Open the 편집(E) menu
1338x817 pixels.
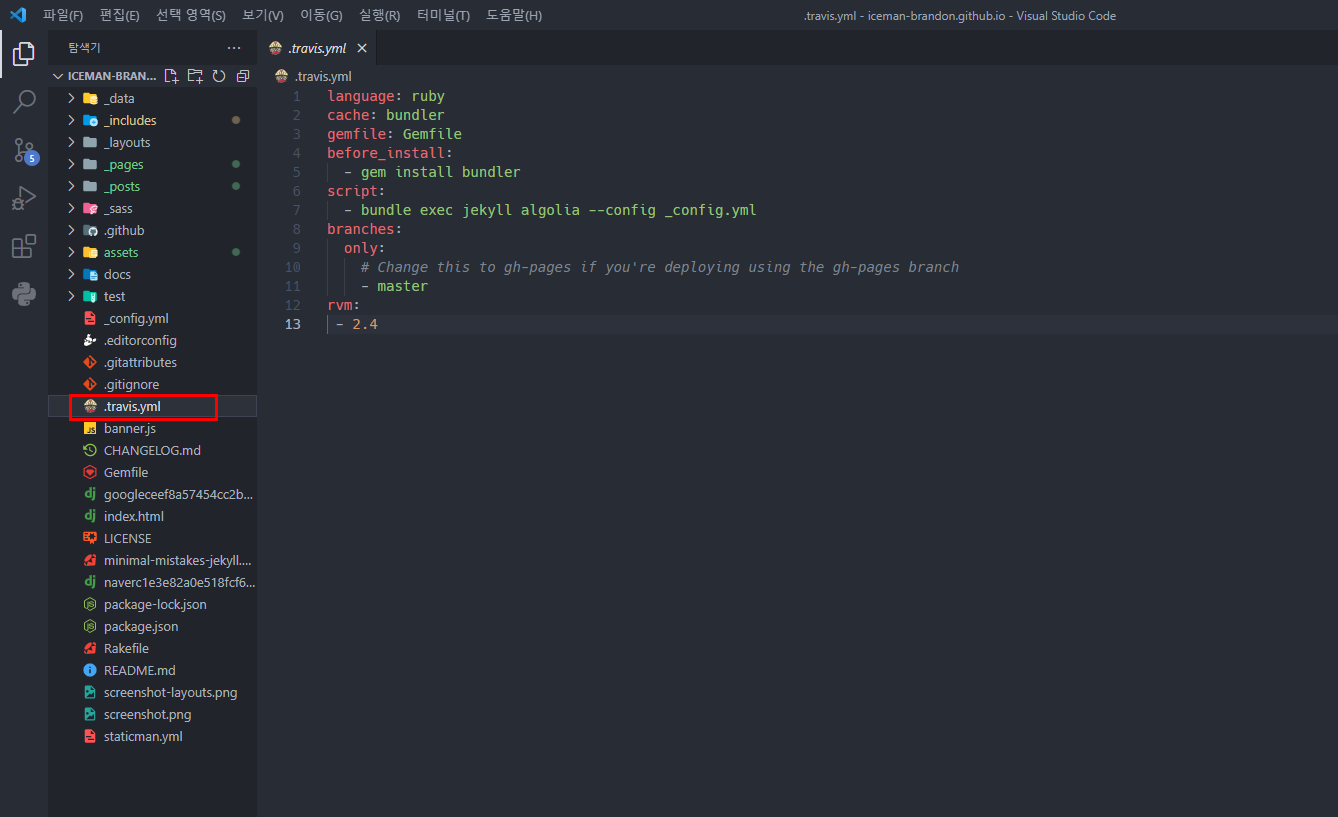120,15
